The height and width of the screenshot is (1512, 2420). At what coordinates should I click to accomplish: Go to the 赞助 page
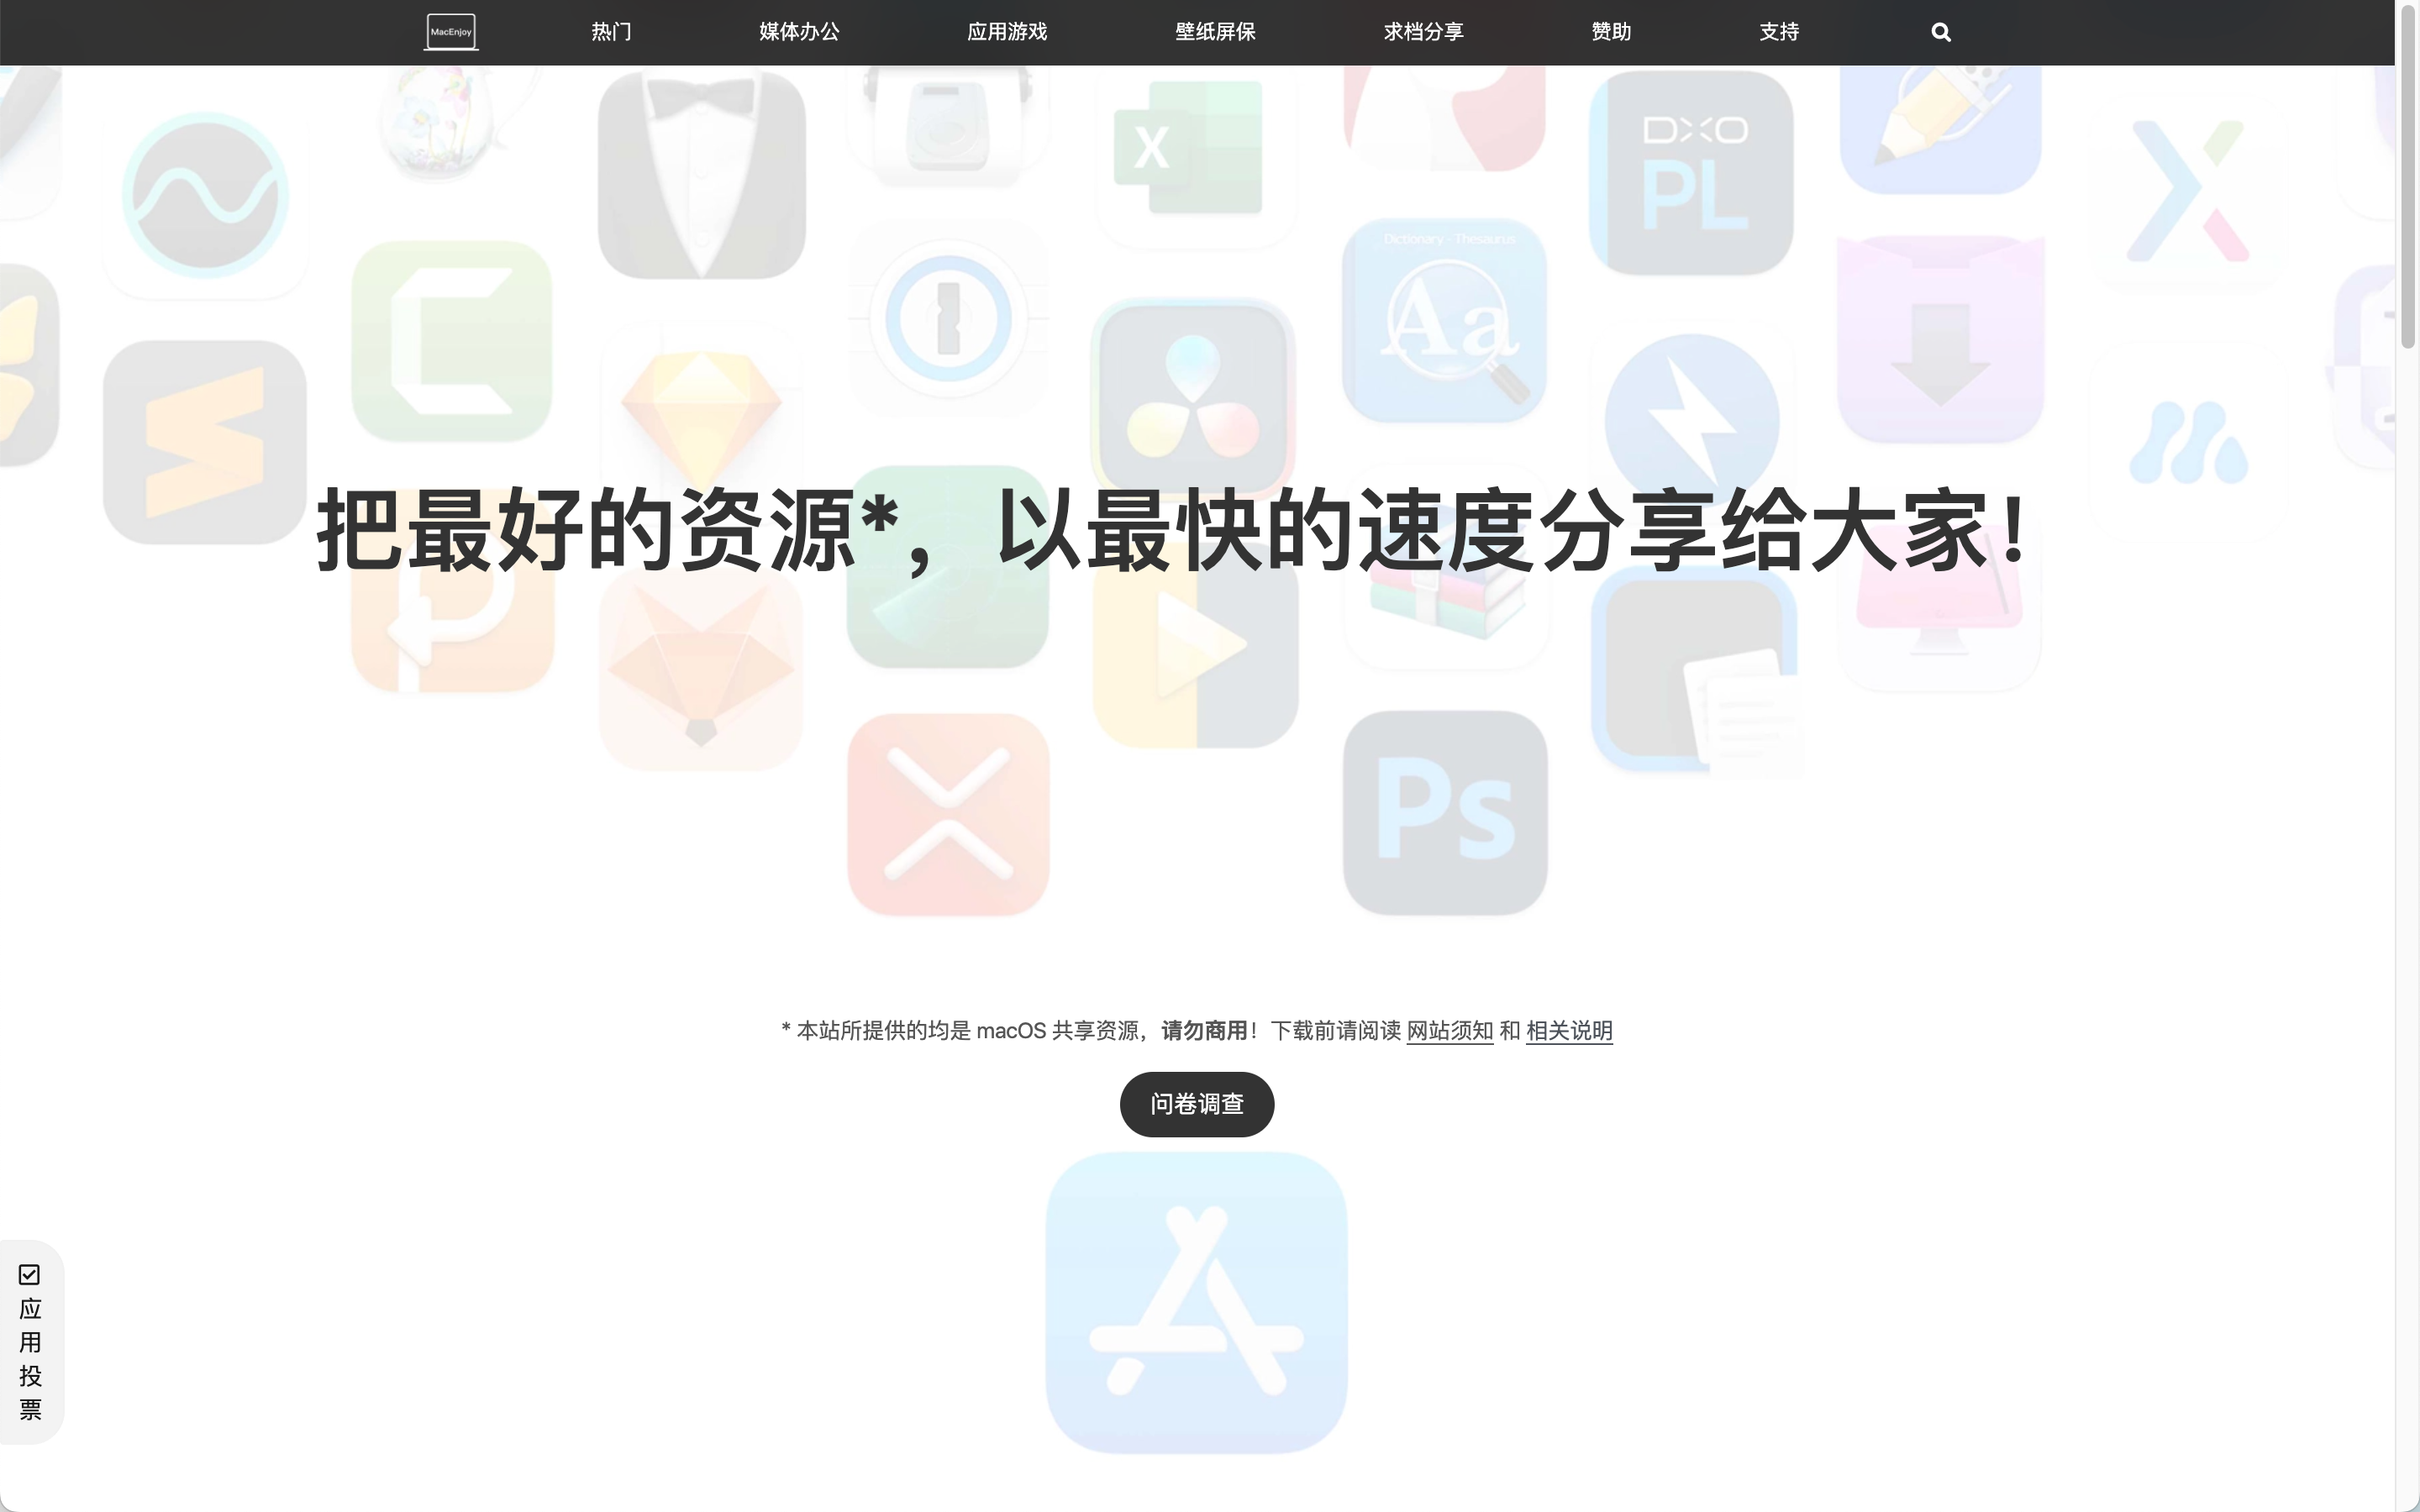coord(1611,32)
